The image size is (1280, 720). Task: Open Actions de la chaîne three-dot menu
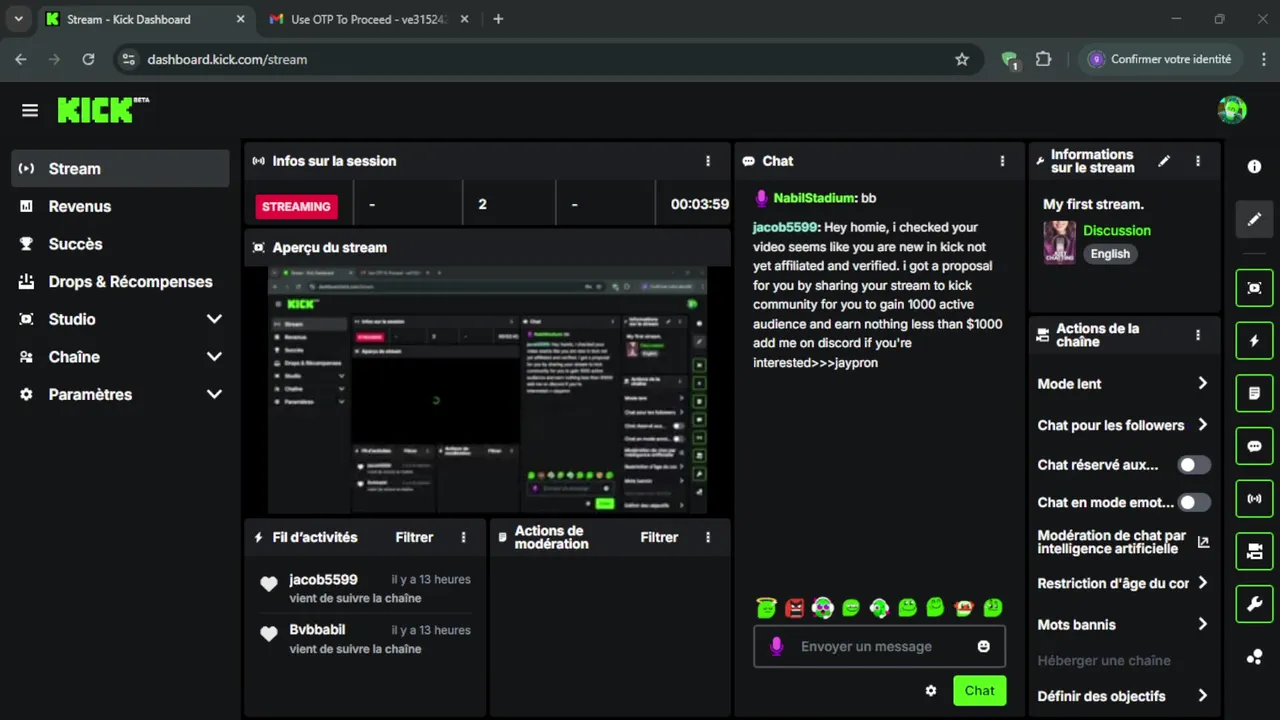[1198, 335]
